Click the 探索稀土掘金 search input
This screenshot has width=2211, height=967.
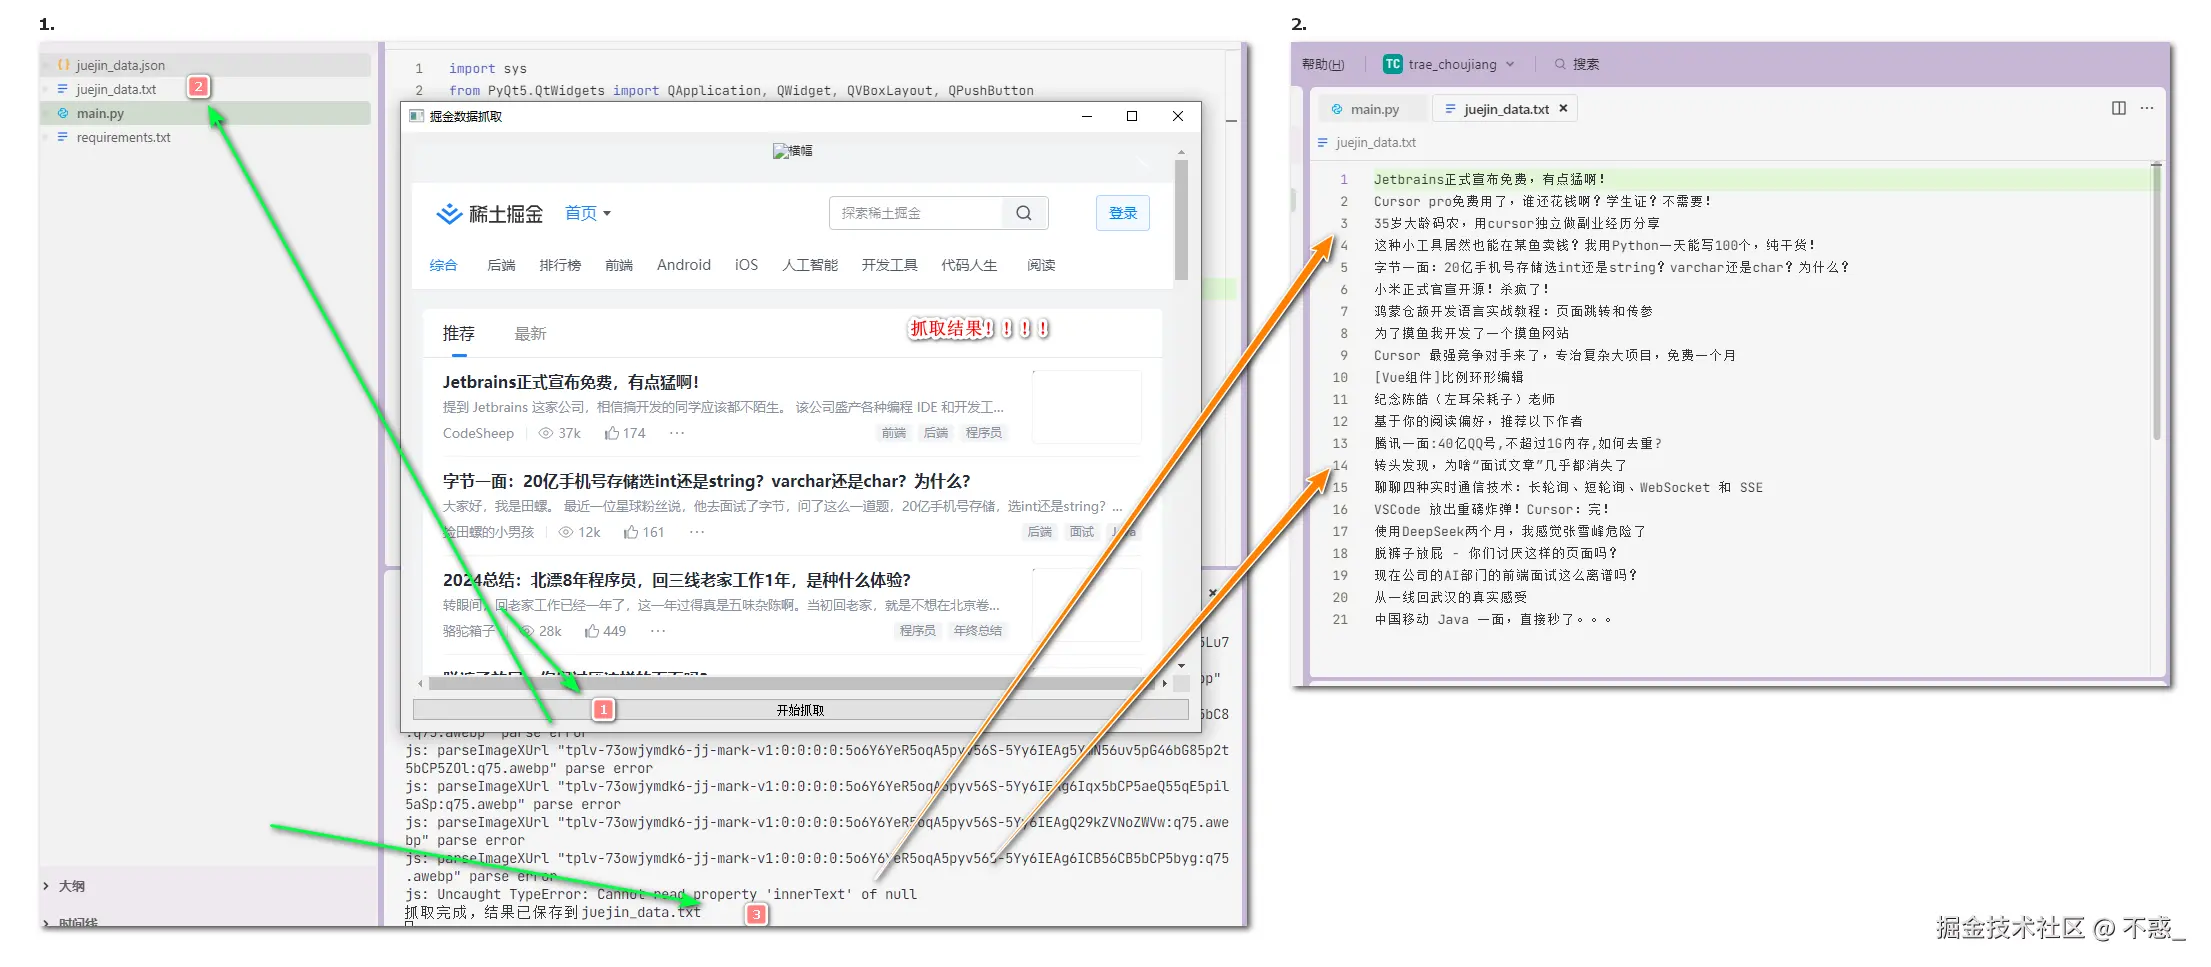point(915,213)
